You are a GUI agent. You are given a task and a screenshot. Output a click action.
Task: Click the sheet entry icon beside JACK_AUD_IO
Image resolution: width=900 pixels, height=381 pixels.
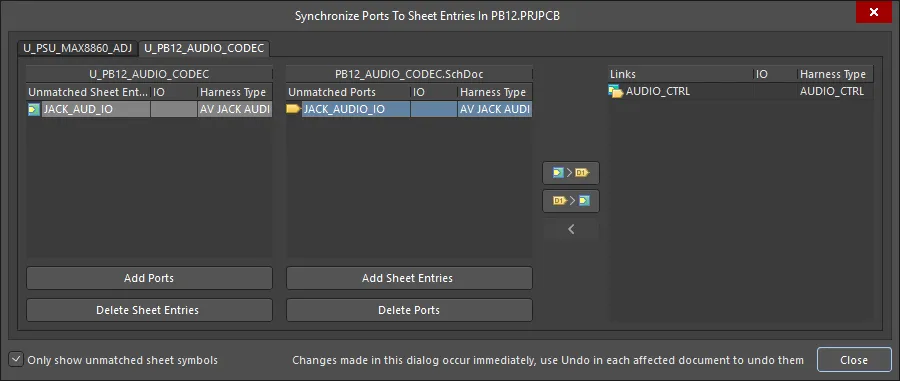pos(34,110)
